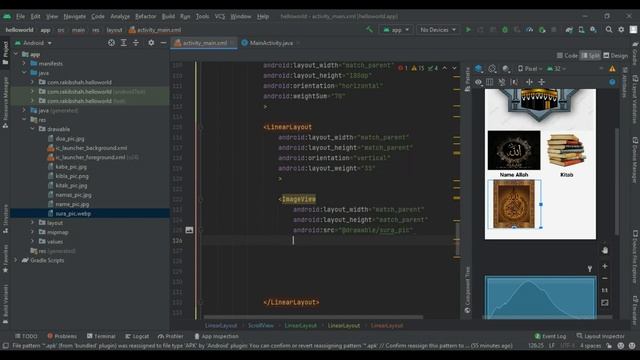Select the Kitab books image in preview
This screenshot has height=360, width=640.
567,151
